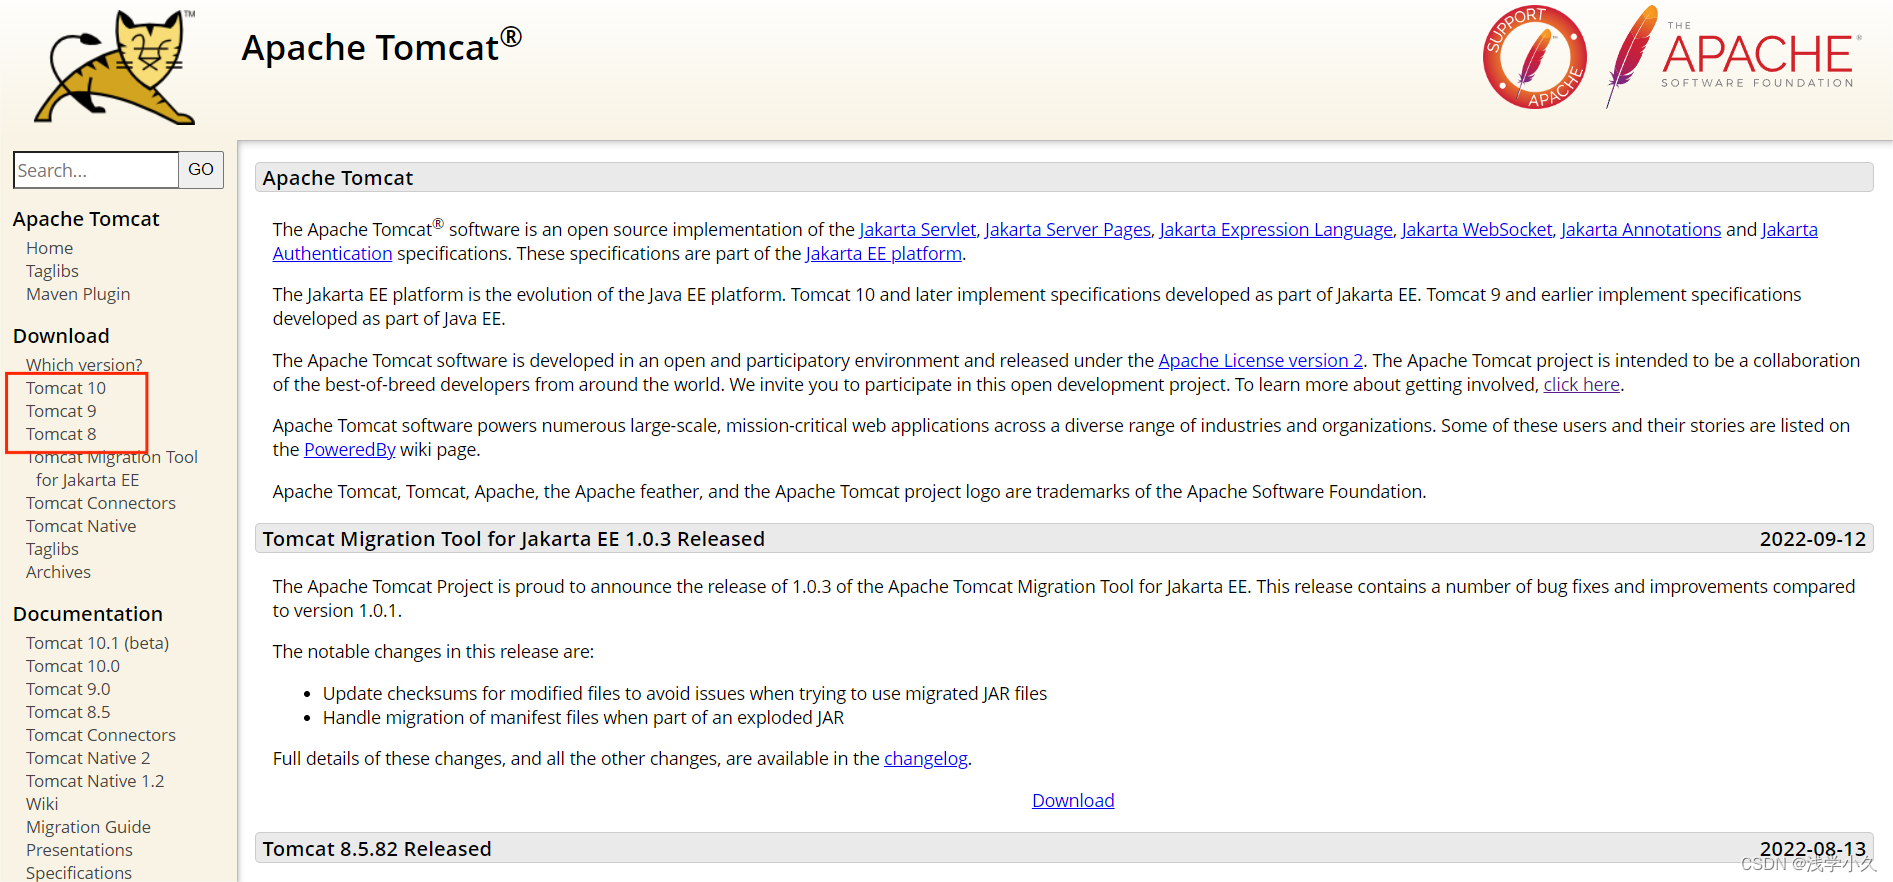Click the centered Download link
This screenshot has width=1893, height=882.
tap(1073, 801)
